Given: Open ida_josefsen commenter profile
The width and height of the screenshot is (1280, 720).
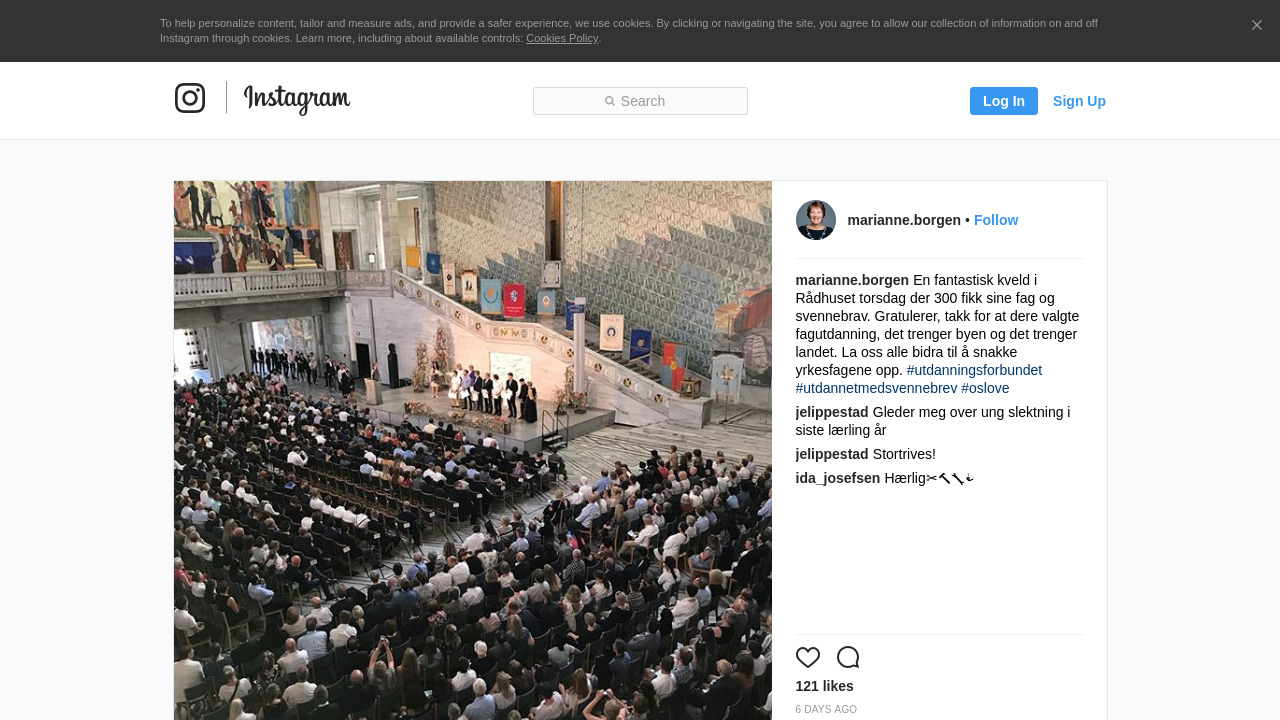Looking at the screenshot, I should point(838,478).
